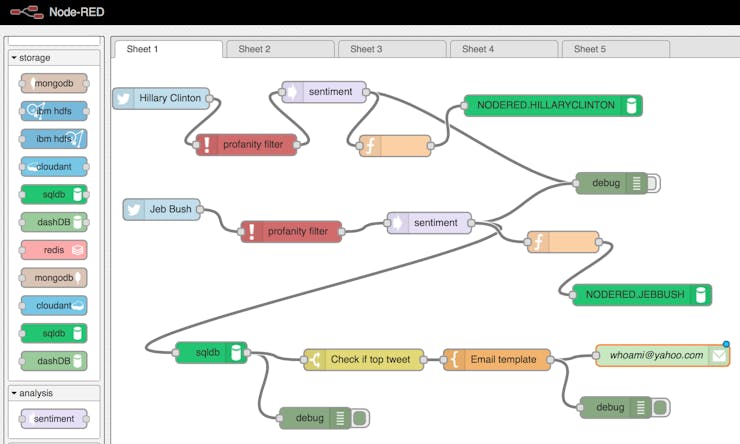Select the second cloudant palette node

[x=54, y=306]
